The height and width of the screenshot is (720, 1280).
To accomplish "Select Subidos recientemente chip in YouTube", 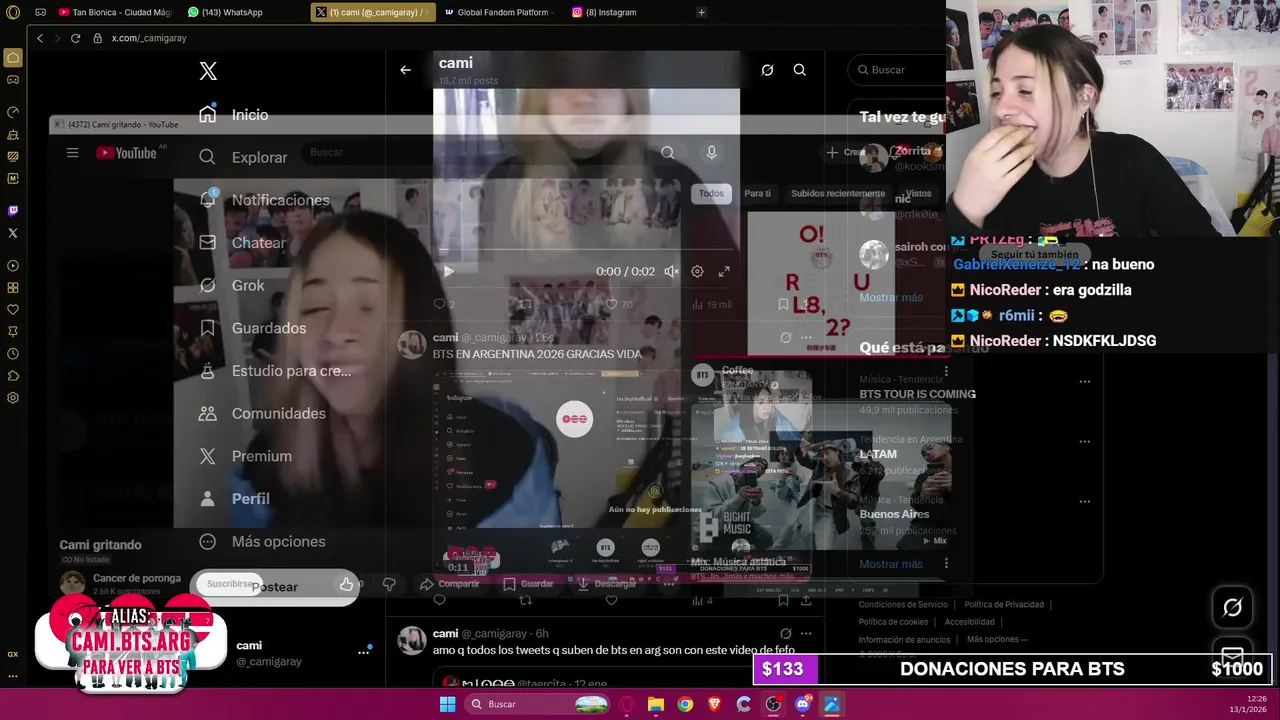I will (838, 193).
